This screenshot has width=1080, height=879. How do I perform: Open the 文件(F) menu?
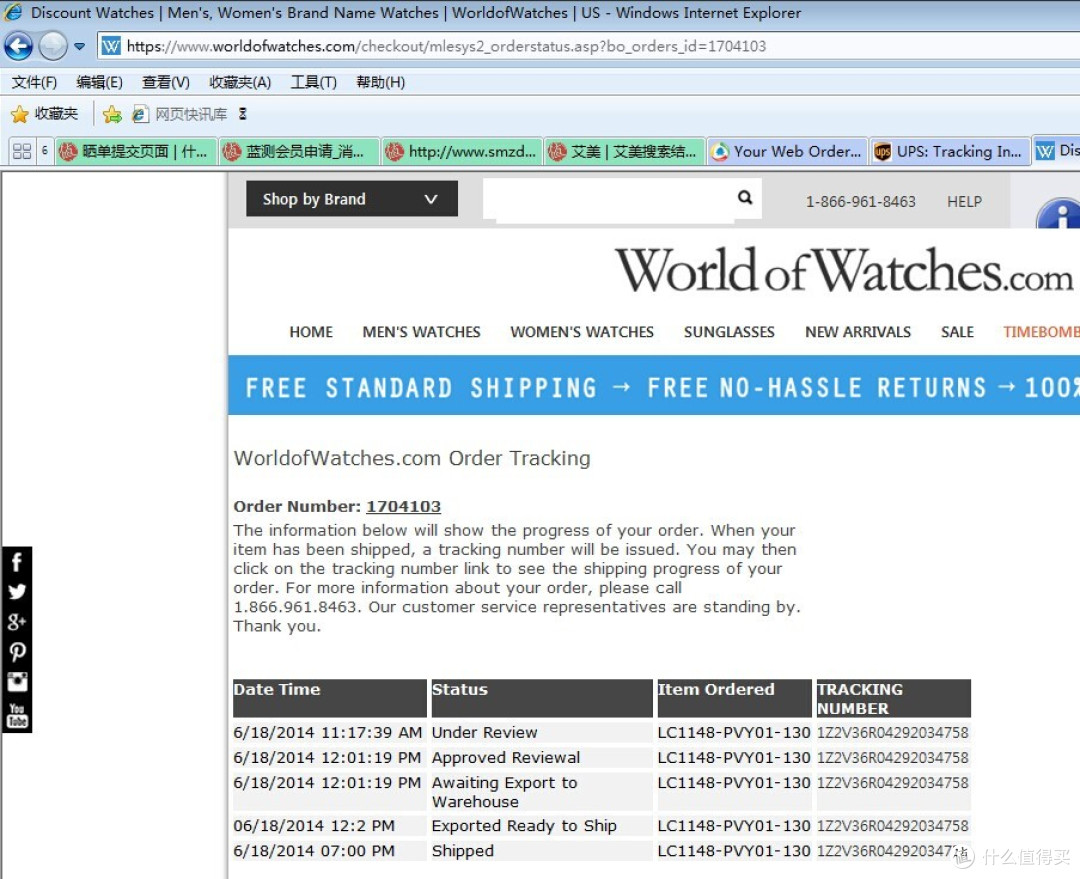tap(34, 83)
